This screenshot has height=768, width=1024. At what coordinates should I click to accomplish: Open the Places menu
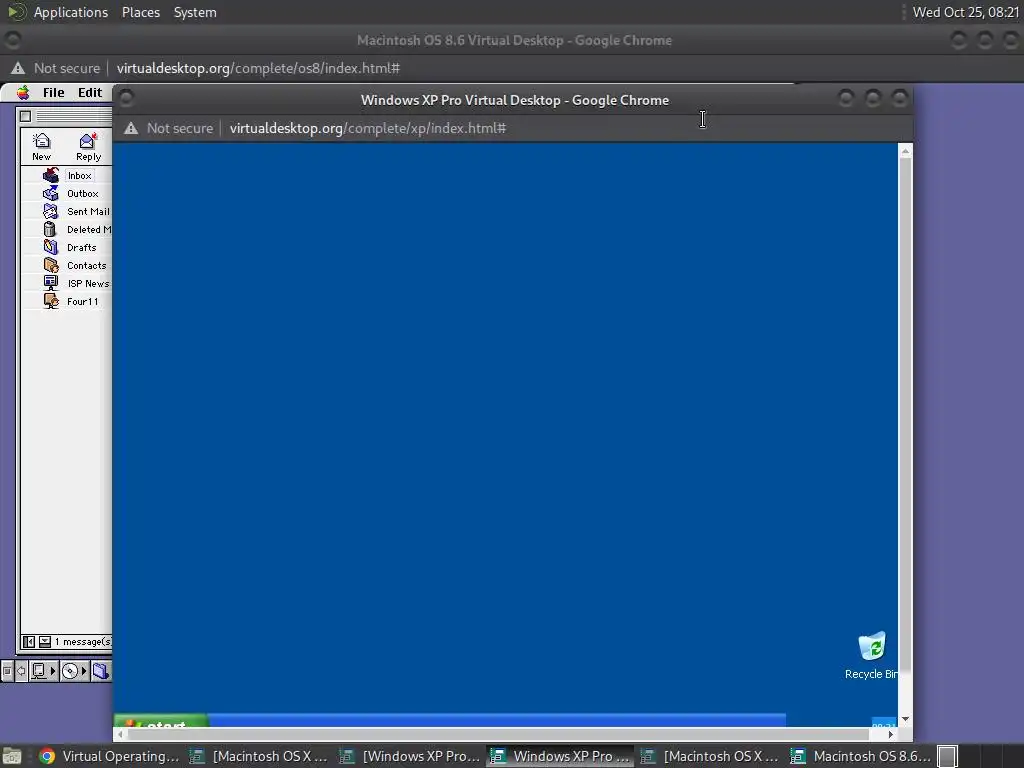pyautogui.click(x=141, y=12)
